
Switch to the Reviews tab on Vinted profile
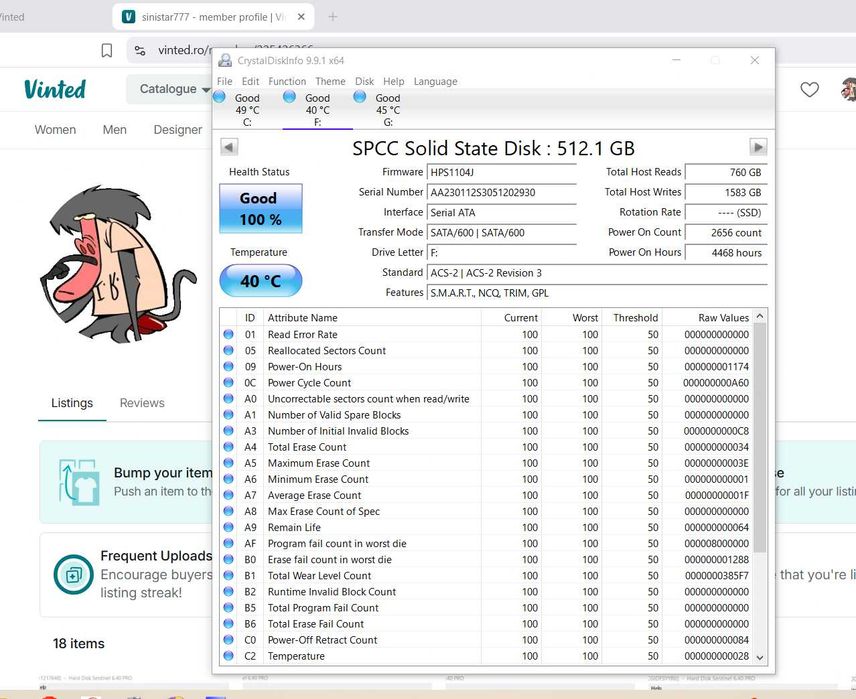[x=142, y=403]
